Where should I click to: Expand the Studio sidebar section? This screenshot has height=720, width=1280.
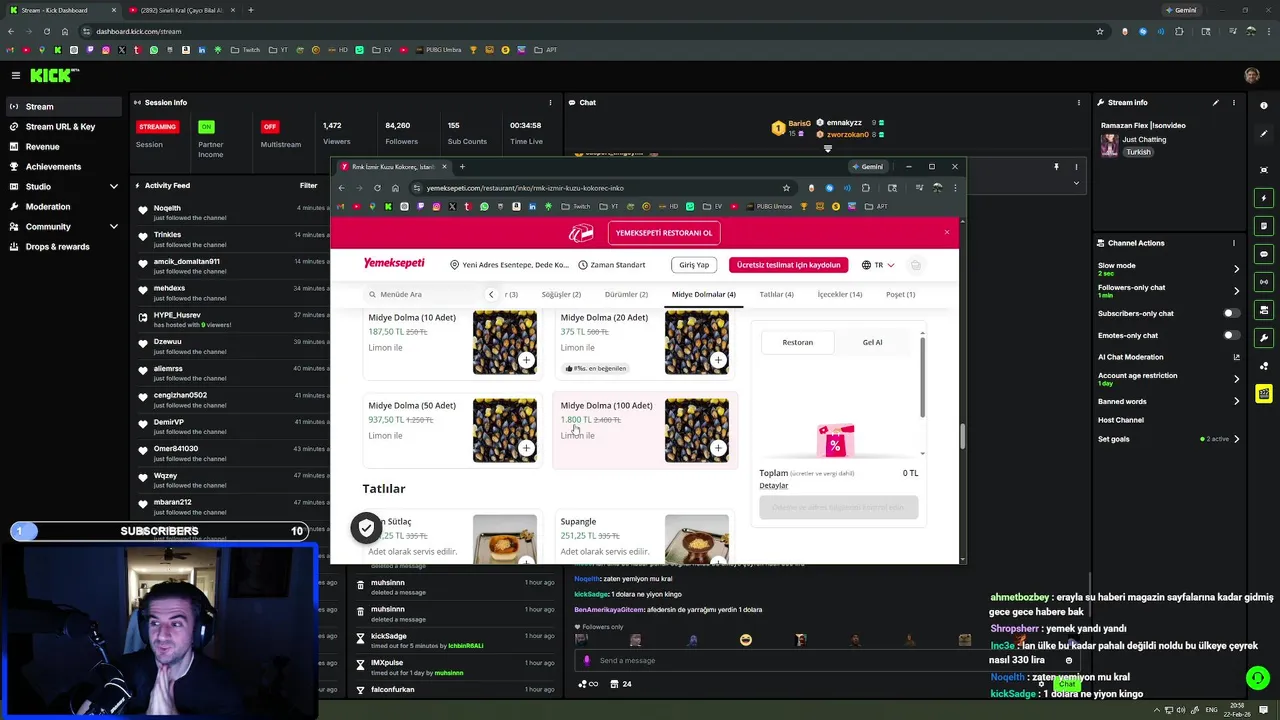[113, 187]
